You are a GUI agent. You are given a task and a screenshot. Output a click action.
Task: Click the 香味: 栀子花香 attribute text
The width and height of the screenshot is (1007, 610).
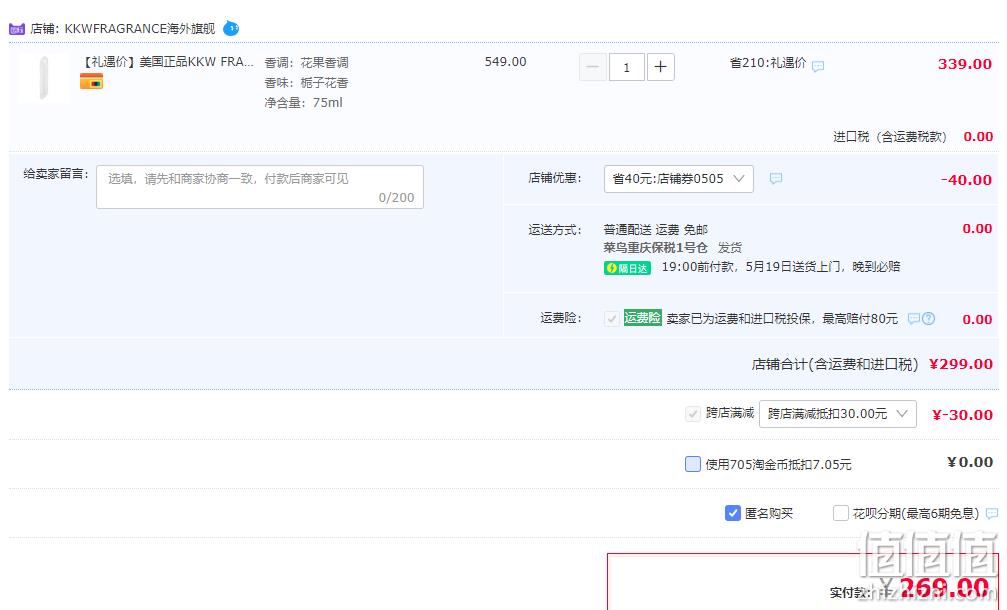tap(306, 82)
